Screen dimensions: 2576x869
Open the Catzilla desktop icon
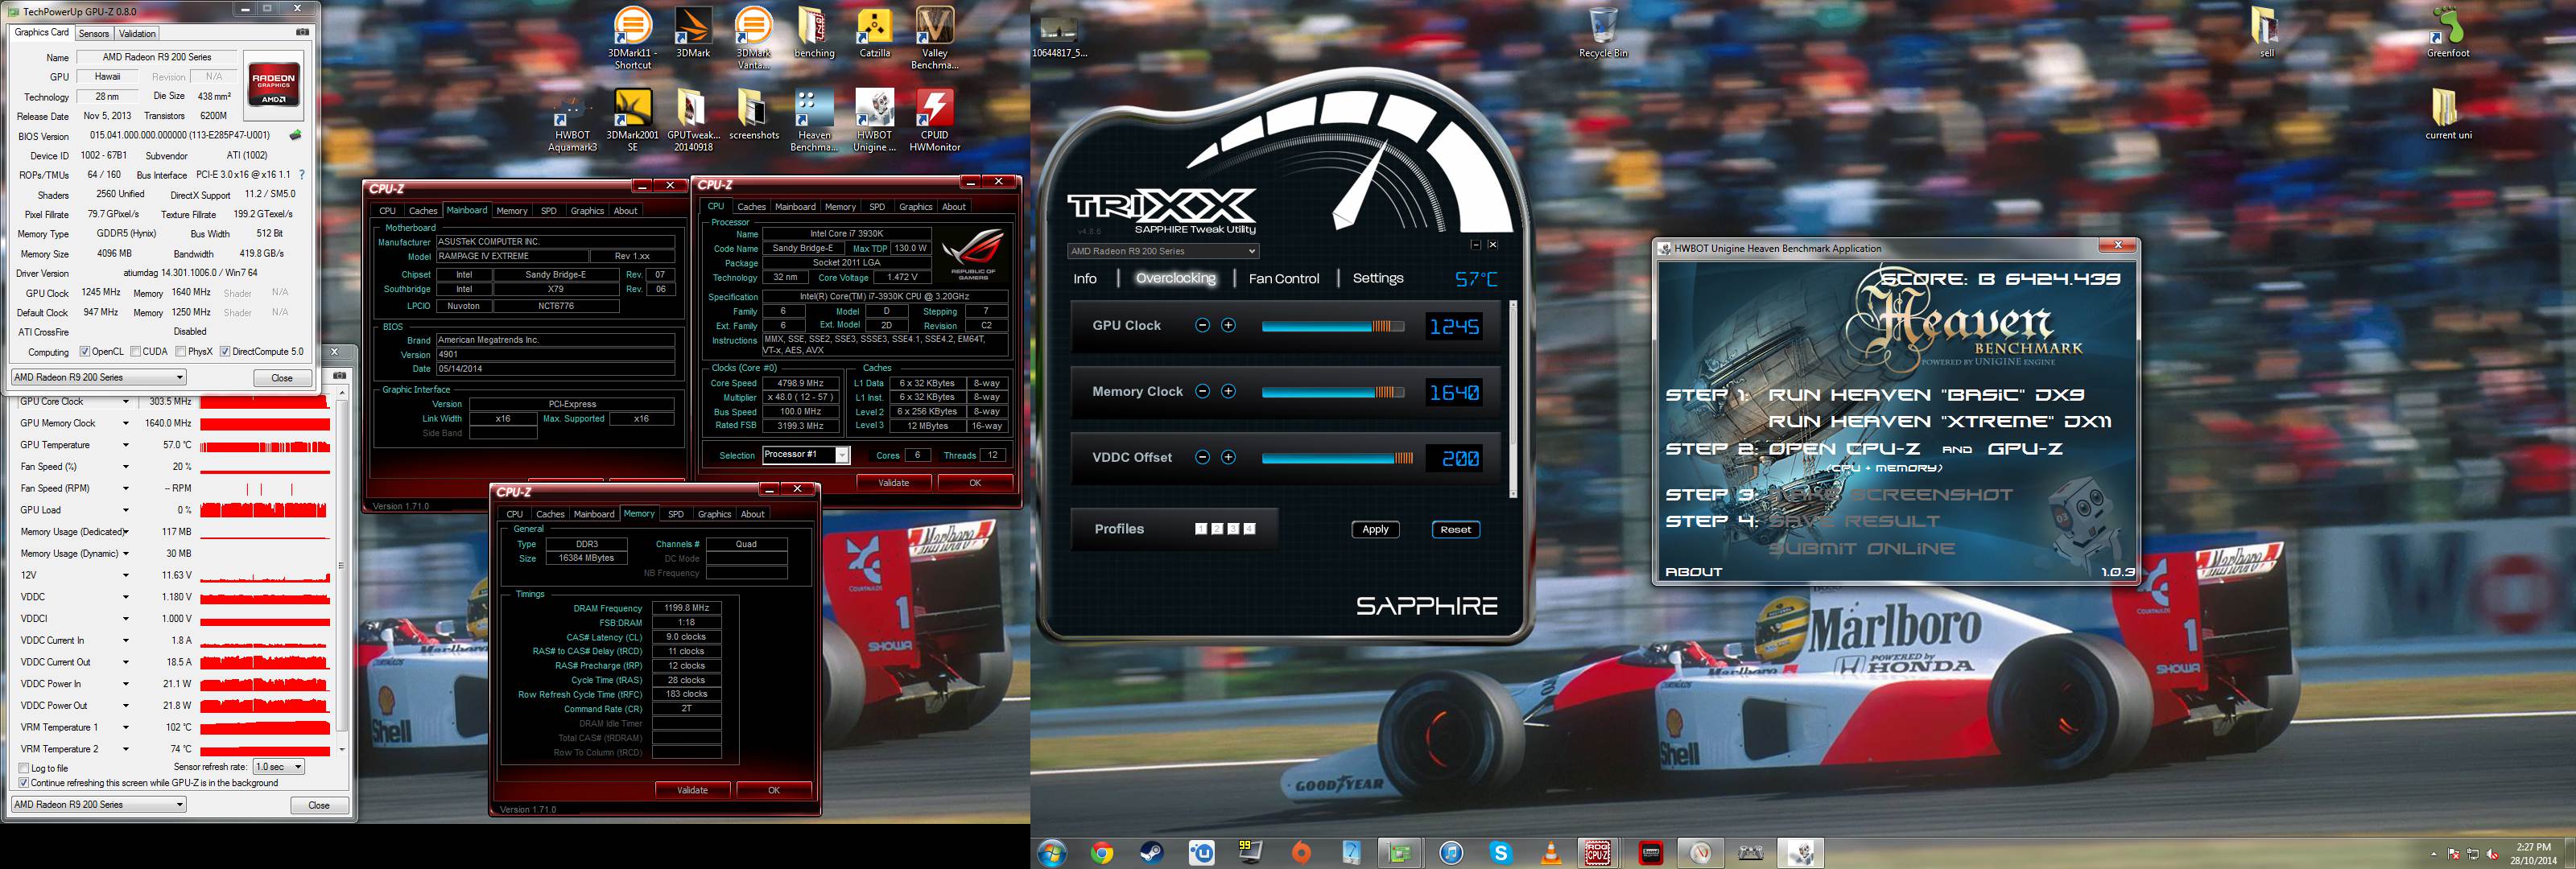pyautogui.click(x=875, y=32)
